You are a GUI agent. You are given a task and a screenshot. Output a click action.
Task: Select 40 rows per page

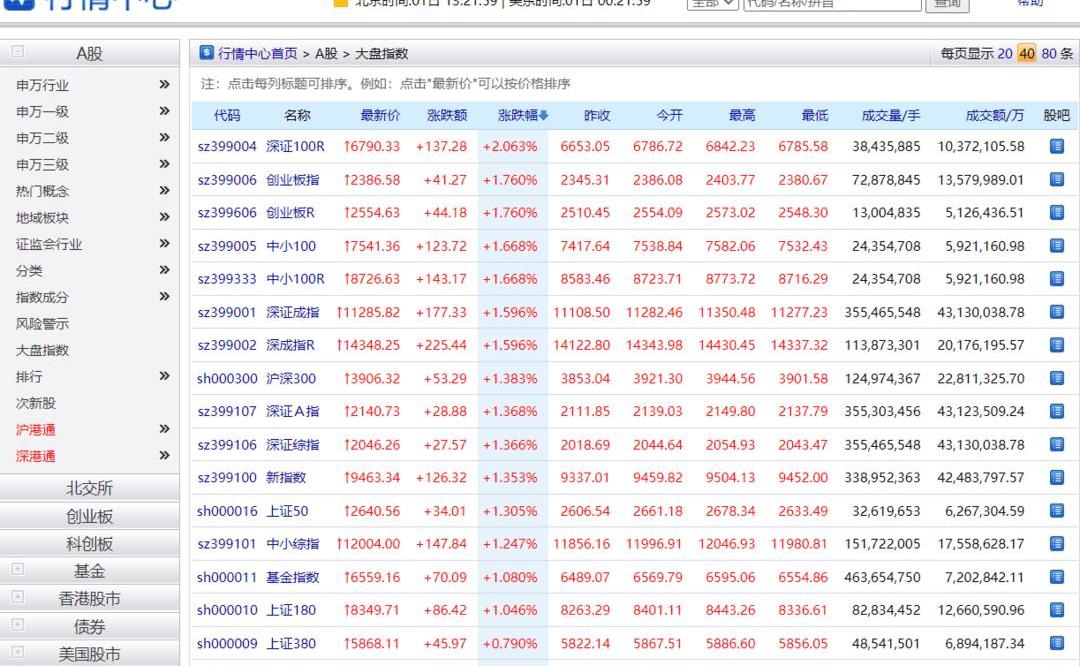click(1027, 53)
